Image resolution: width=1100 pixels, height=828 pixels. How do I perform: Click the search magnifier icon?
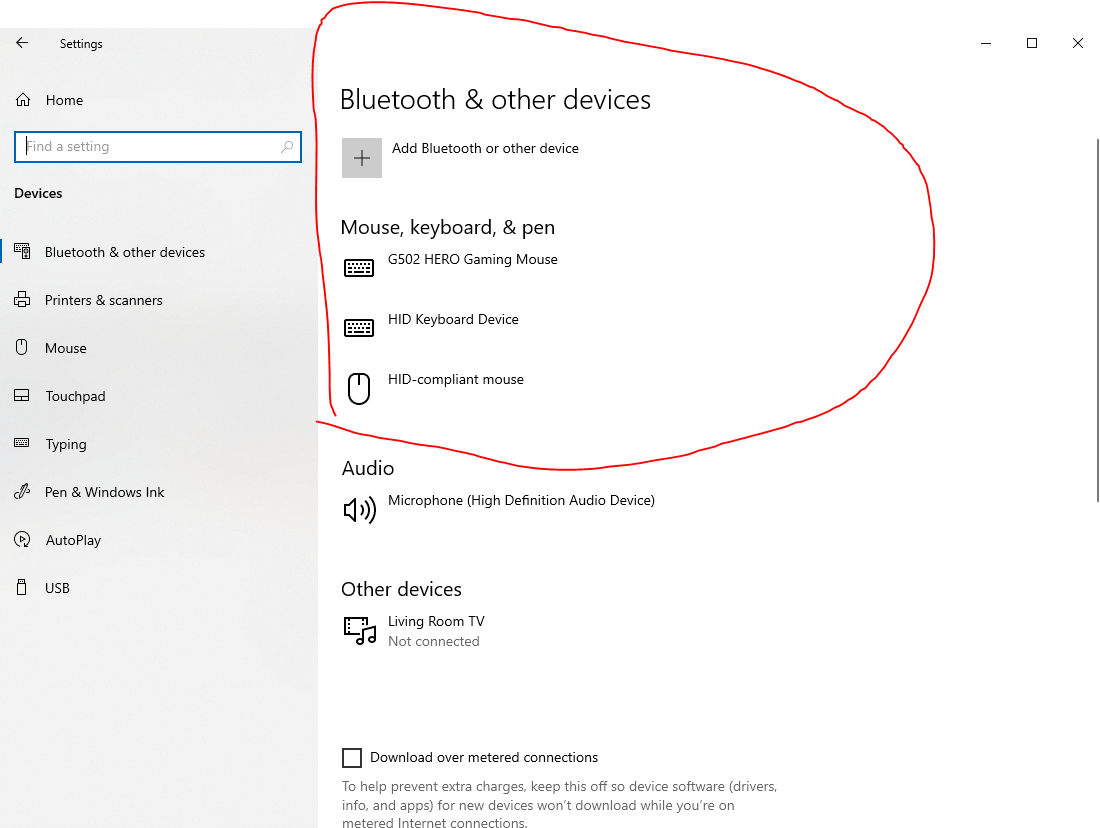[287, 147]
